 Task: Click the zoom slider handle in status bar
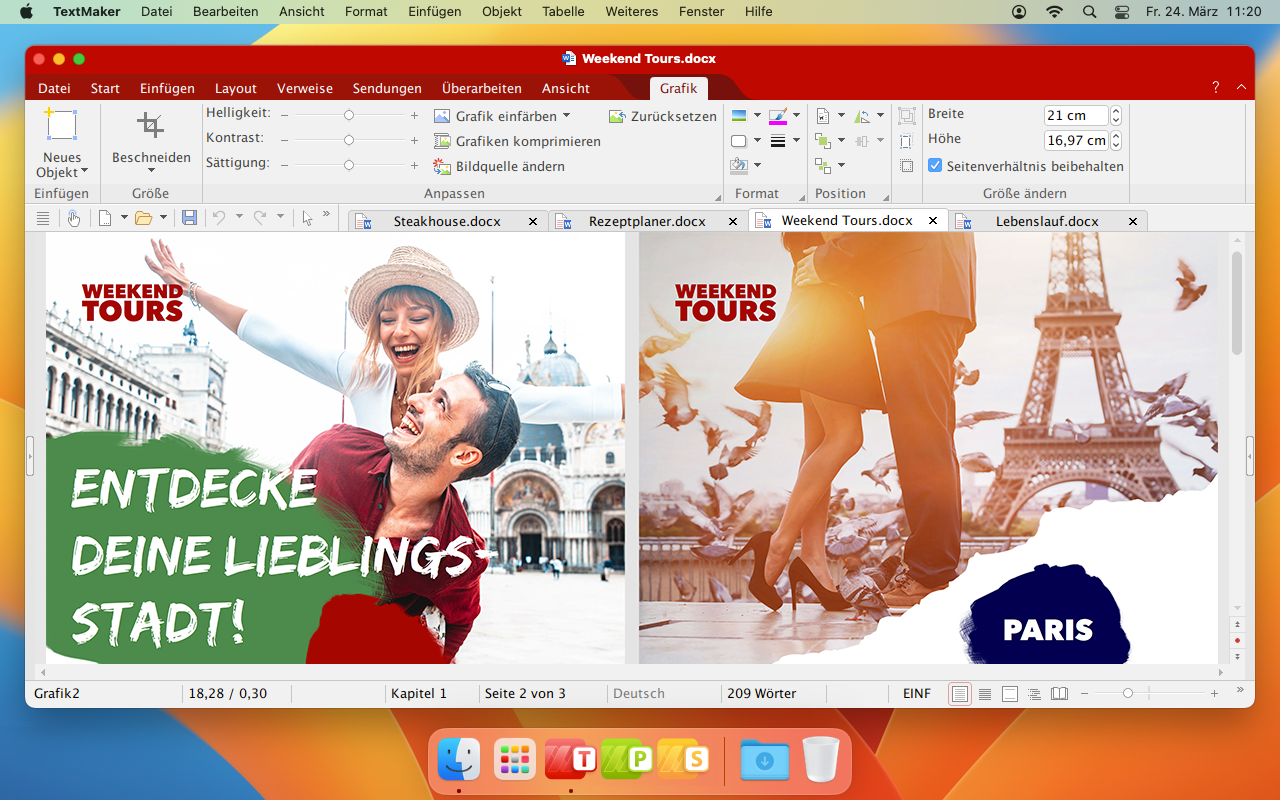(1128, 693)
